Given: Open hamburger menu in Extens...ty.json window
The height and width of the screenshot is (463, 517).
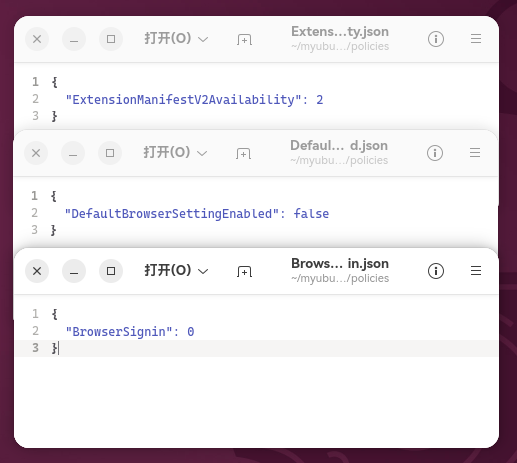Looking at the screenshot, I should click(476, 39).
